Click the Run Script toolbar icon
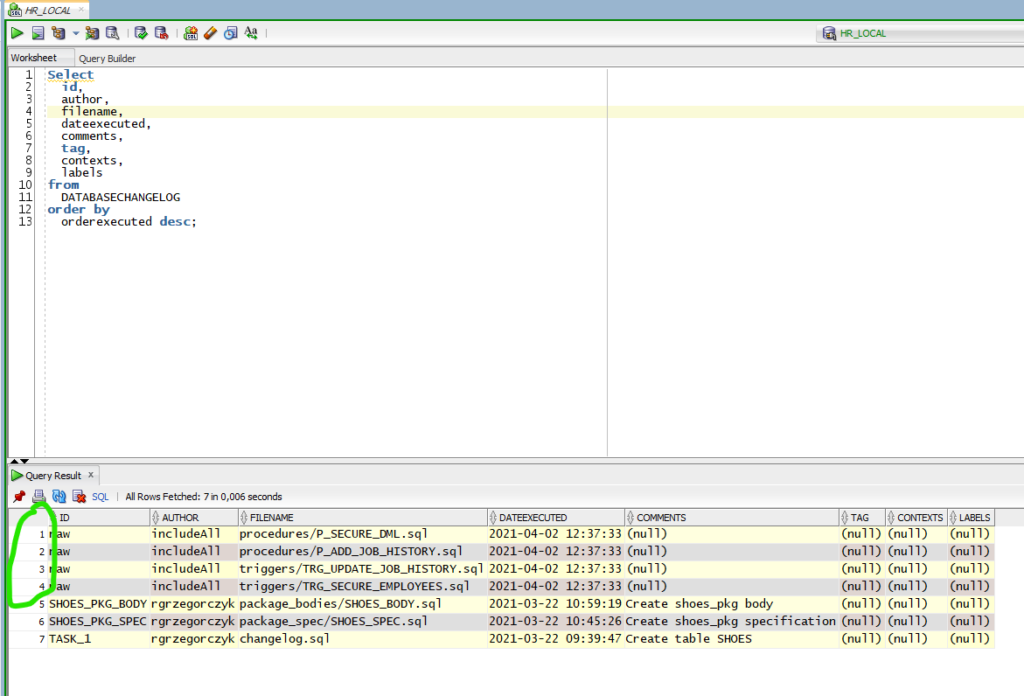Image resolution: width=1024 pixels, height=696 pixels. (x=38, y=33)
